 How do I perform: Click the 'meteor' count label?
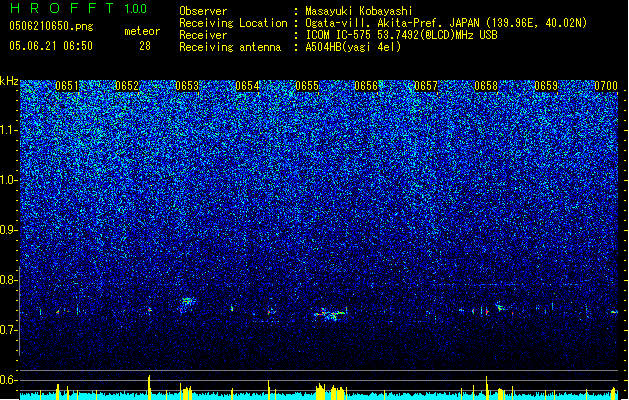tap(142, 31)
